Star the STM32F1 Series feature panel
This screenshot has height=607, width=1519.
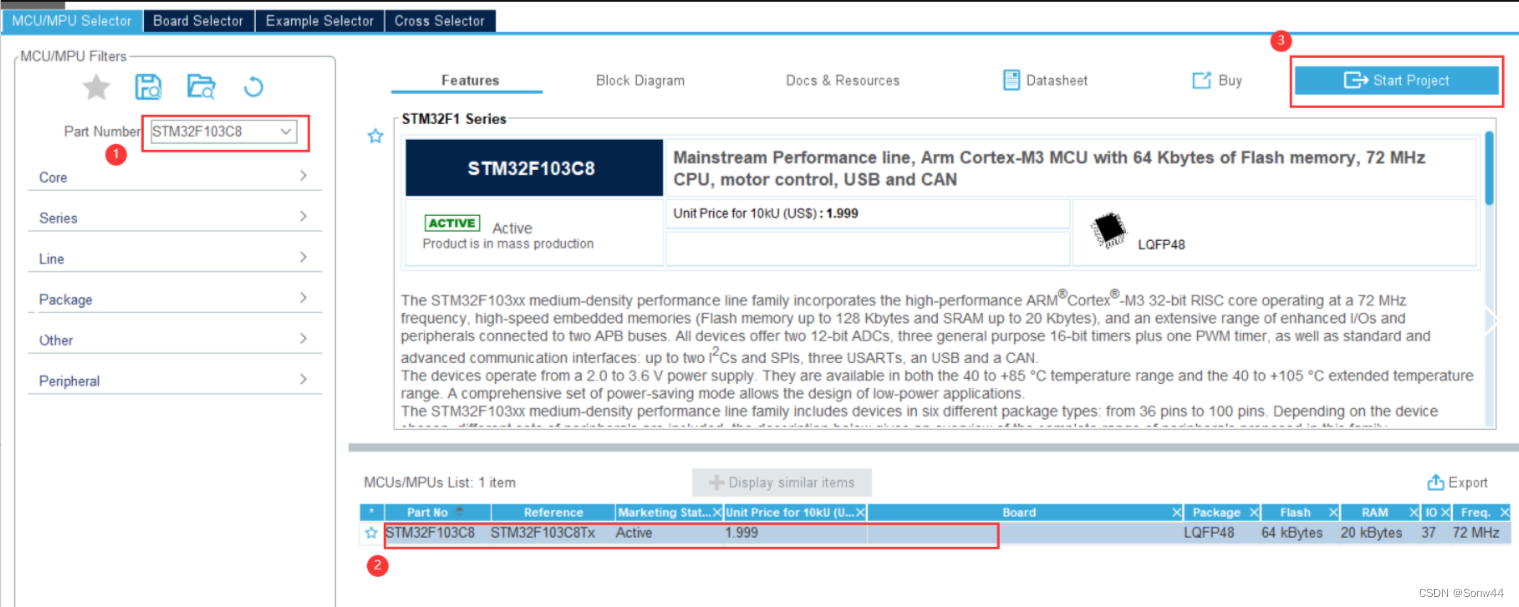[375, 136]
